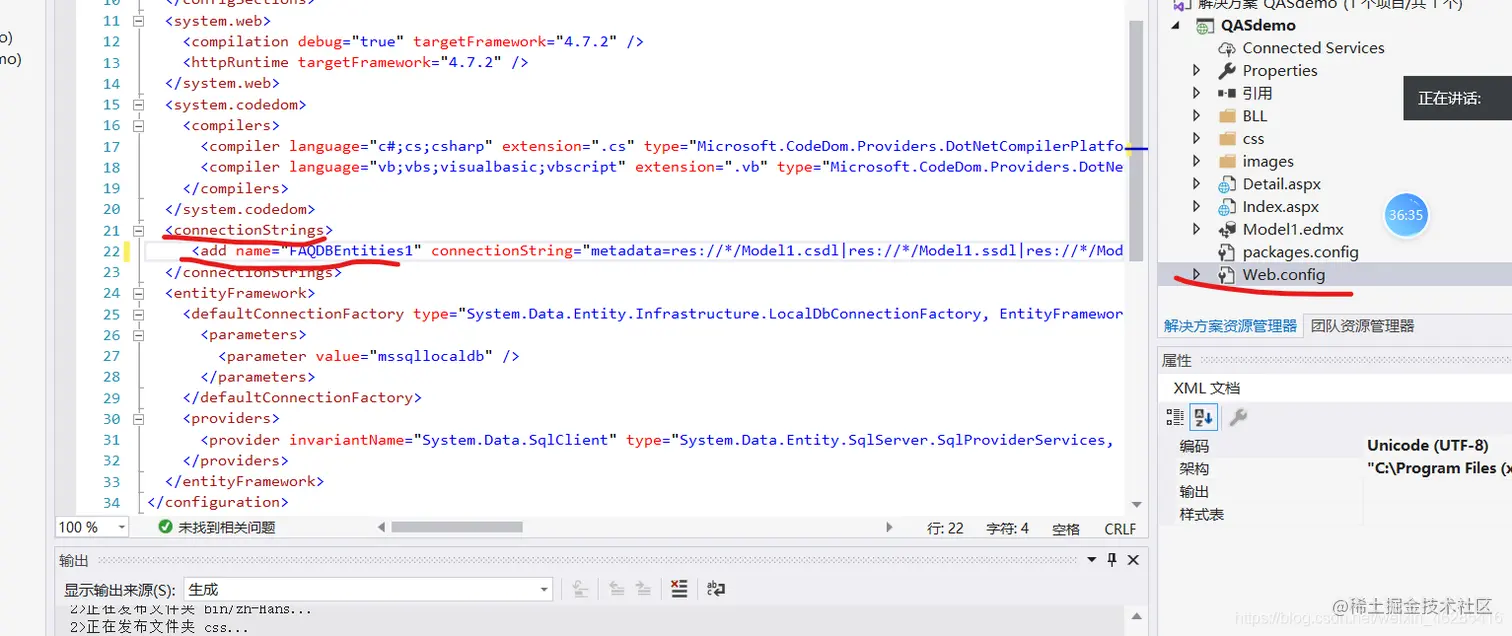The image size is (1512, 636).
Task: Collapse the QASdemo project node
Action: (1175, 26)
